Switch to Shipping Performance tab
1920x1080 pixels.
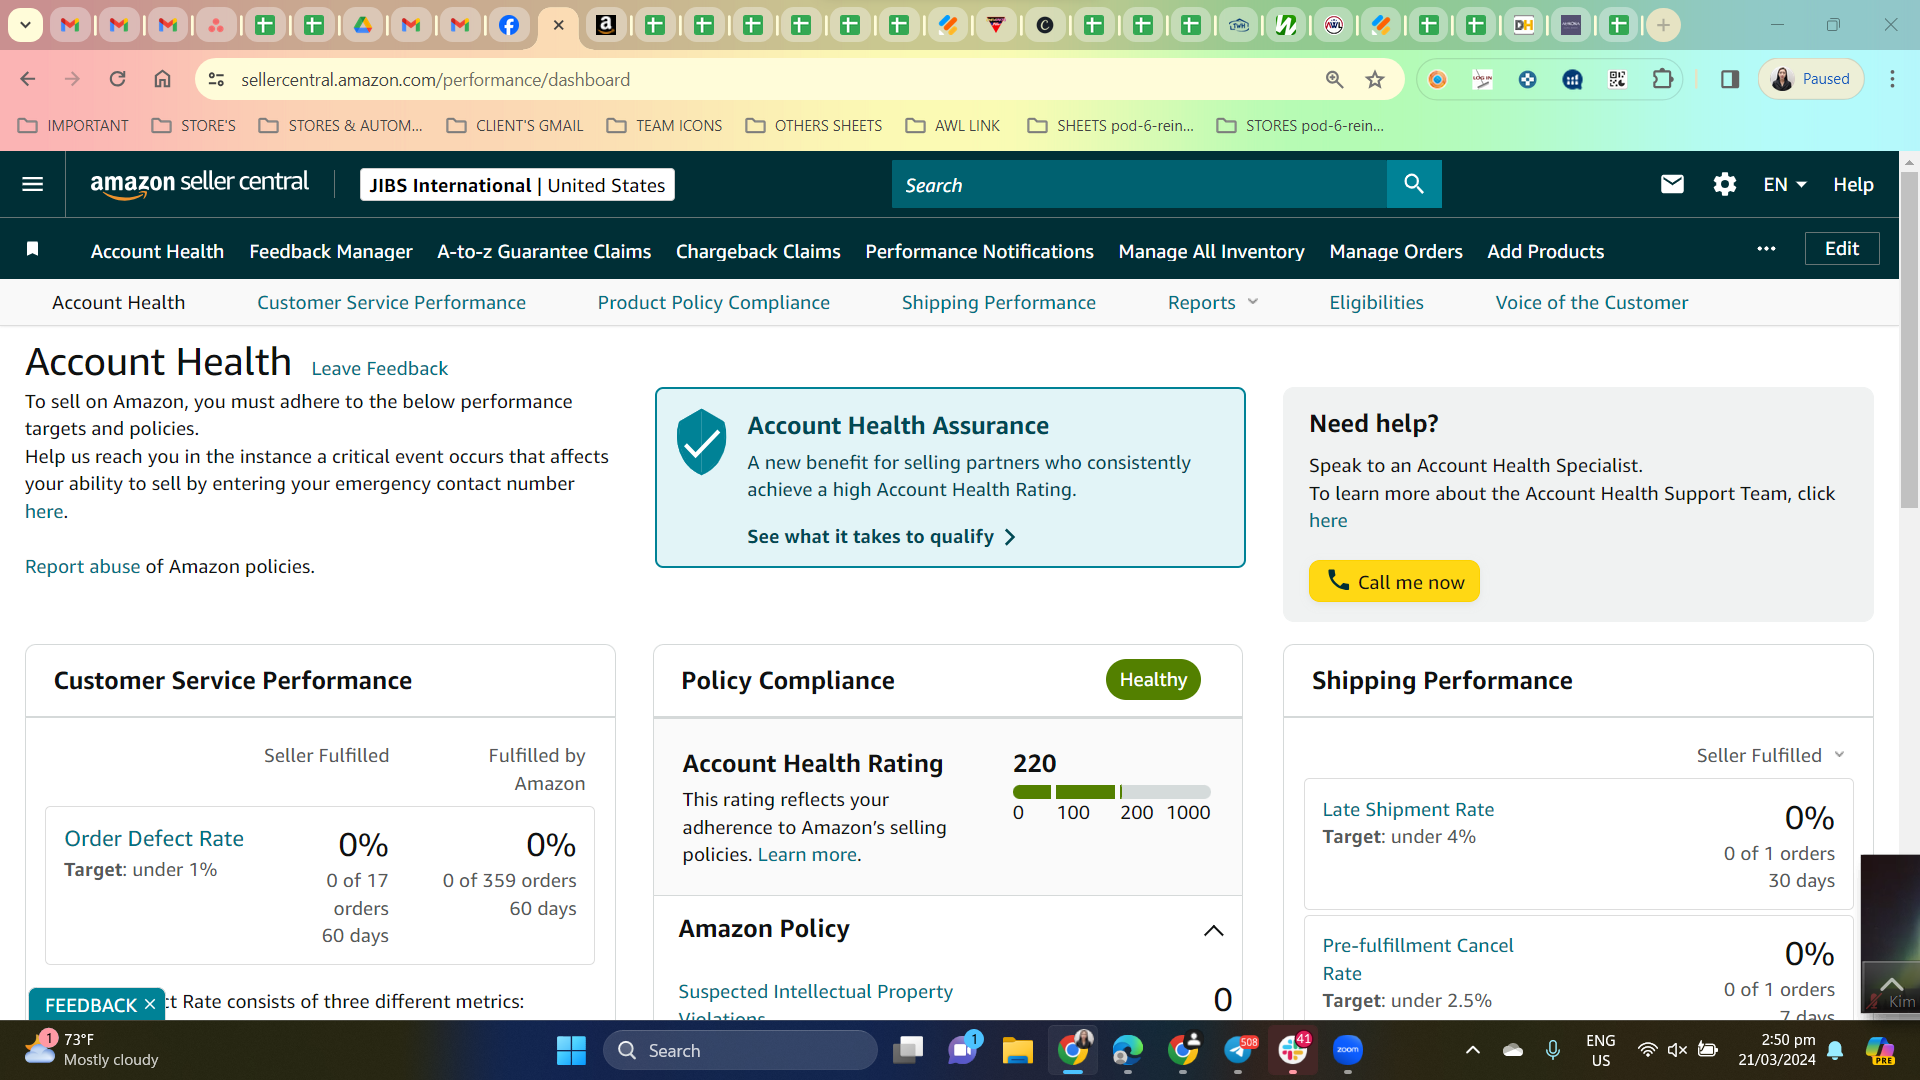[998, 302]
